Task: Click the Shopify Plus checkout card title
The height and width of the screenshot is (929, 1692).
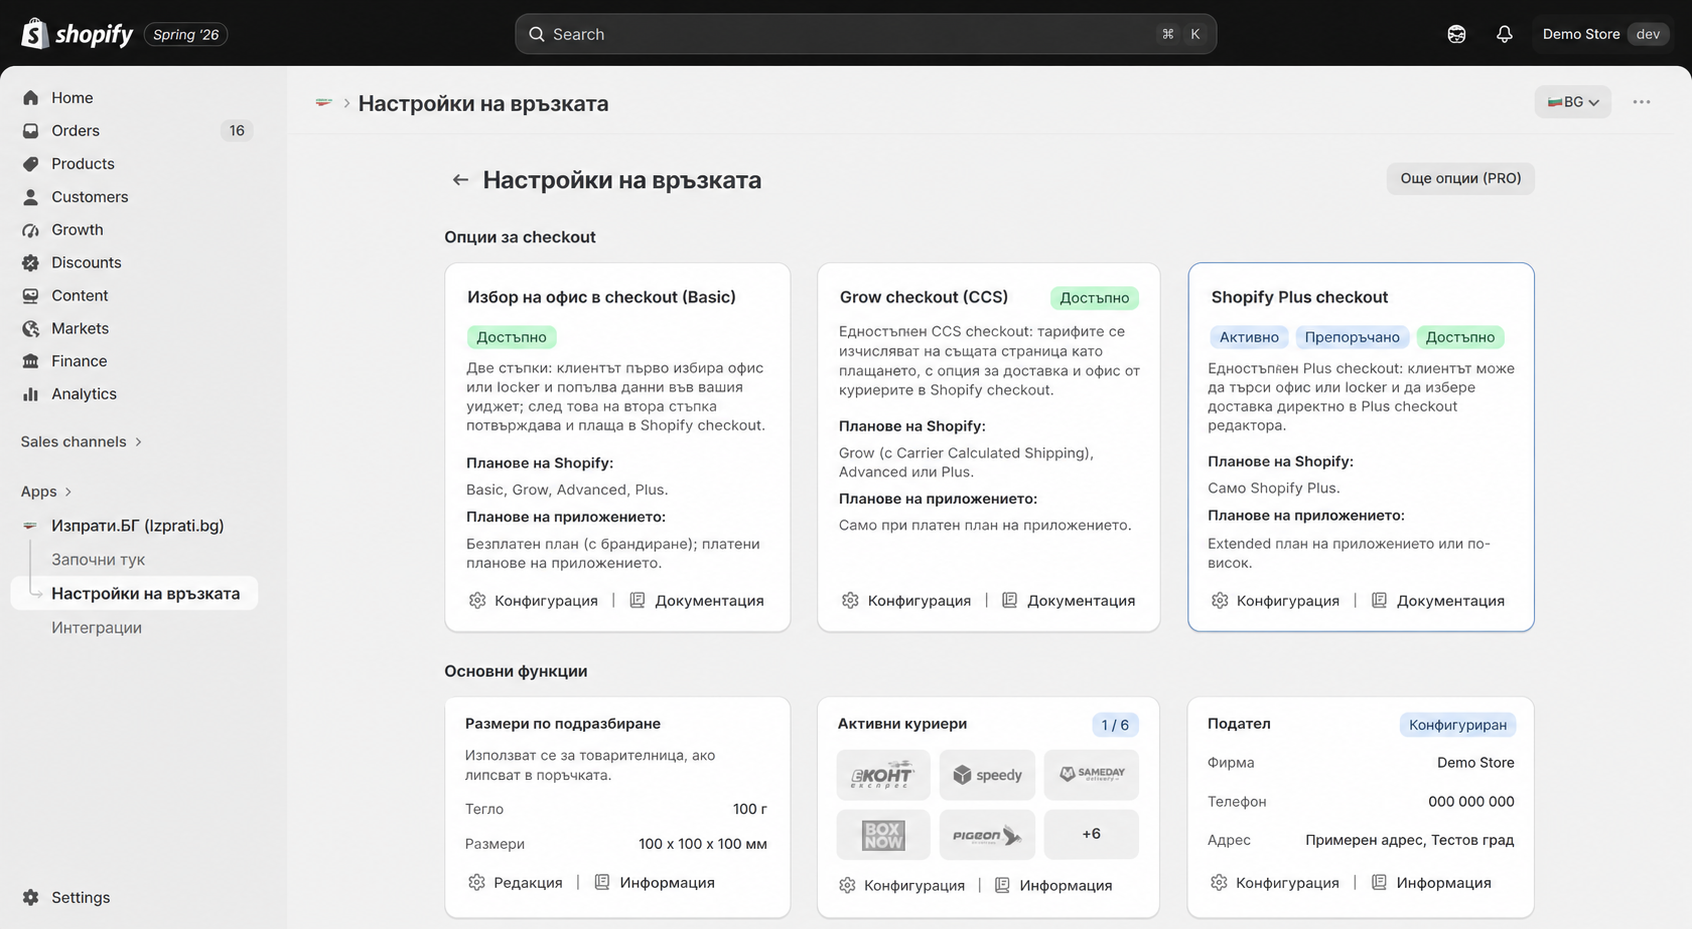Action: (1299, 297)
